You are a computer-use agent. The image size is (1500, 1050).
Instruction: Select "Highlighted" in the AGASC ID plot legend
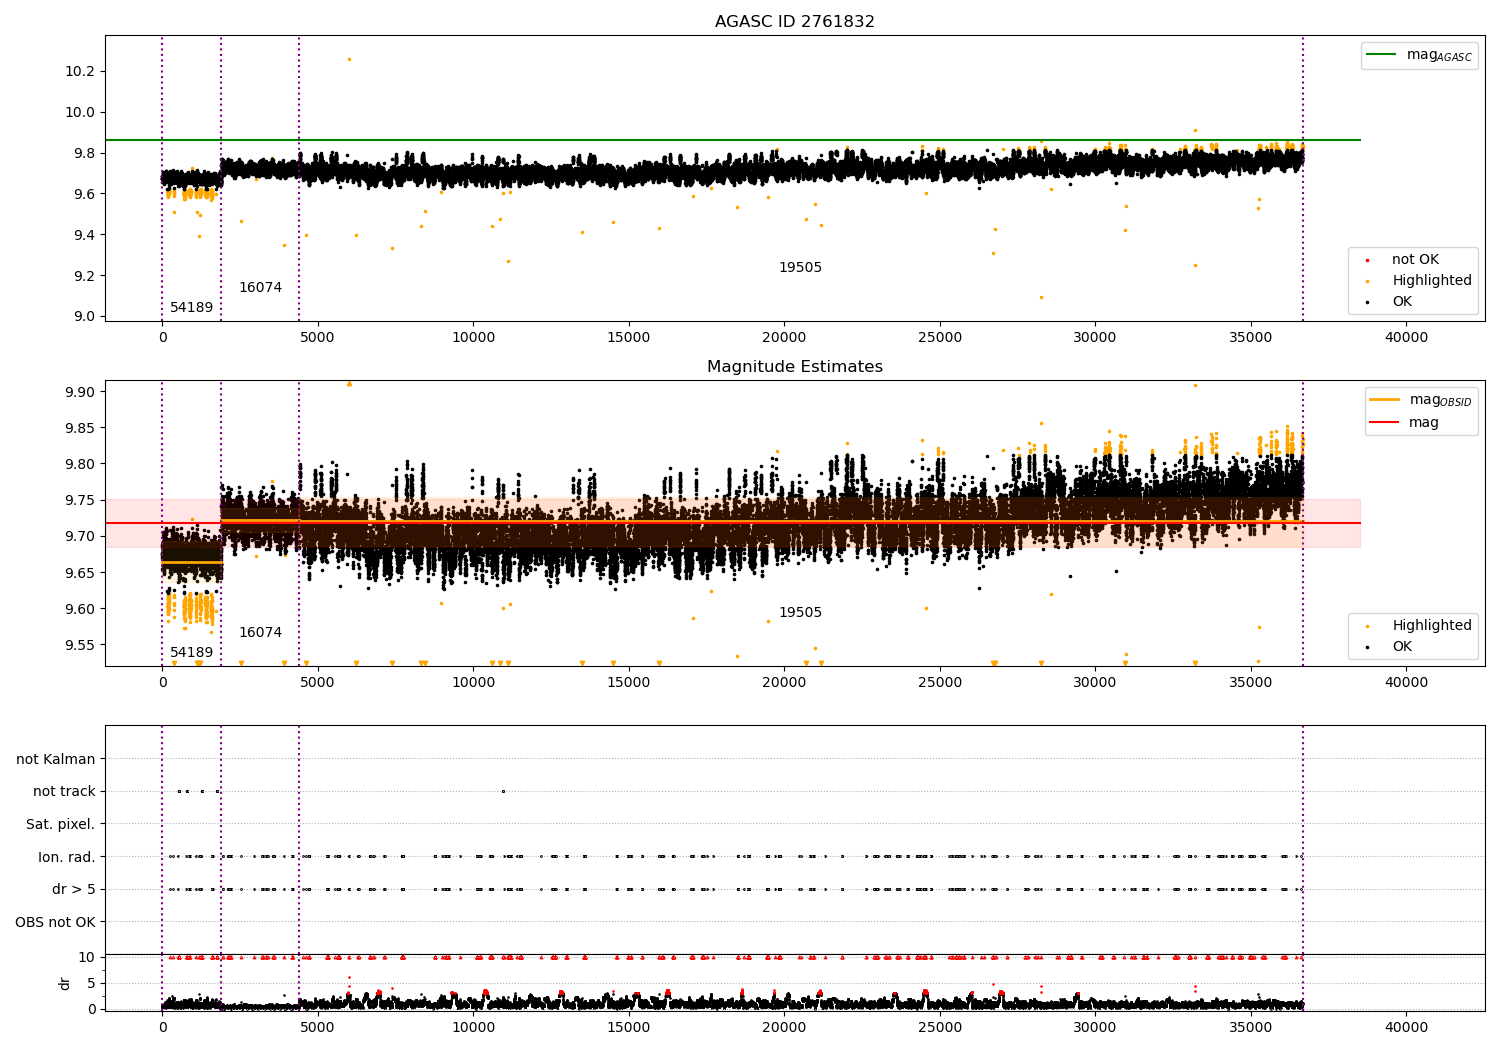(1431, 280)
